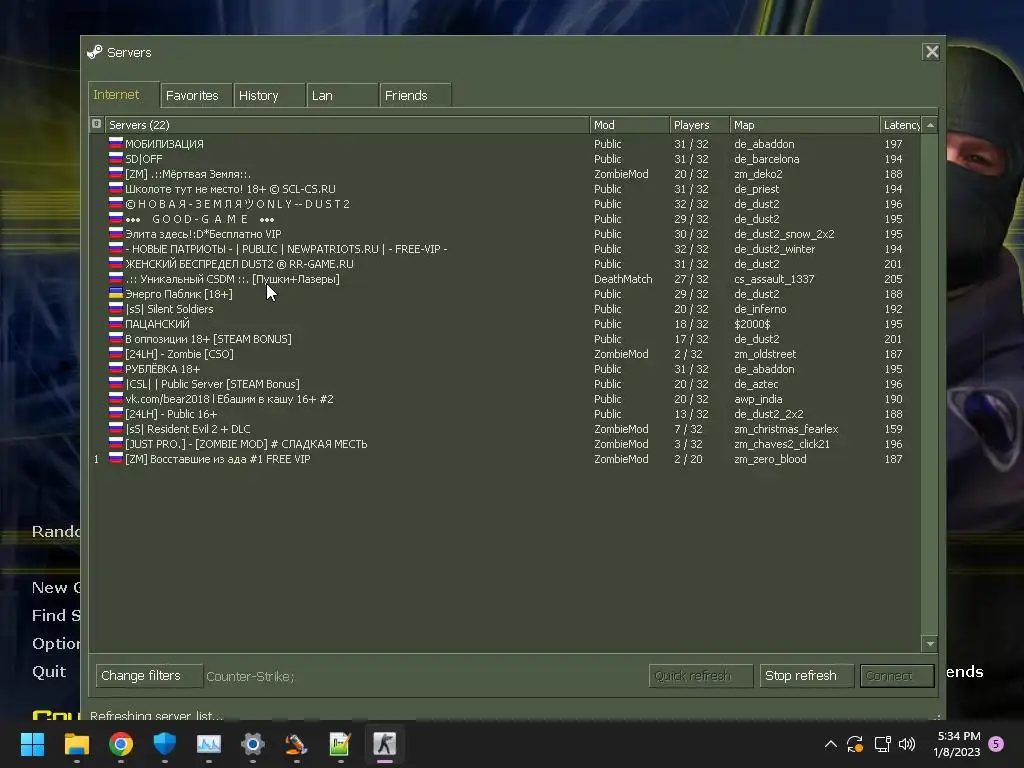Click the DeathMatch mod cell
The image size is (1024, 768).
623,279
